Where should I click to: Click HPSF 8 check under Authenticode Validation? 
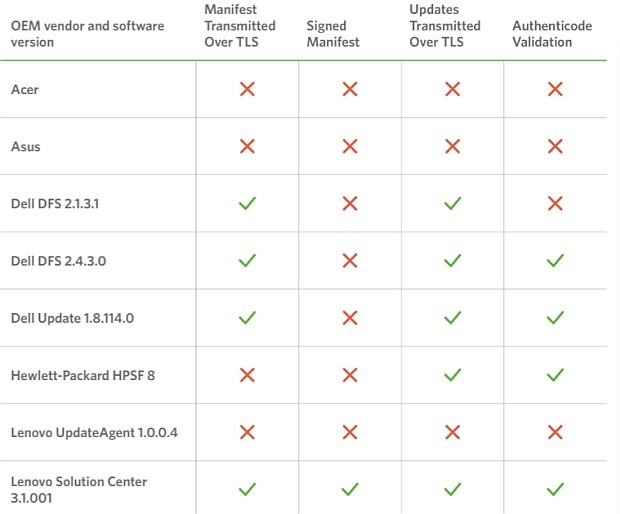[556, 375]
